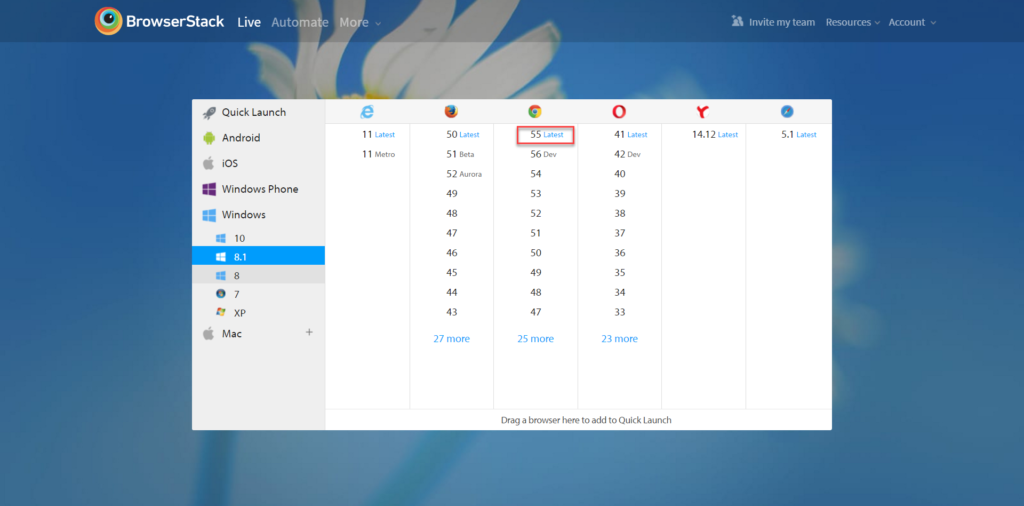Open the More dropdown menu

pos(360,22)
